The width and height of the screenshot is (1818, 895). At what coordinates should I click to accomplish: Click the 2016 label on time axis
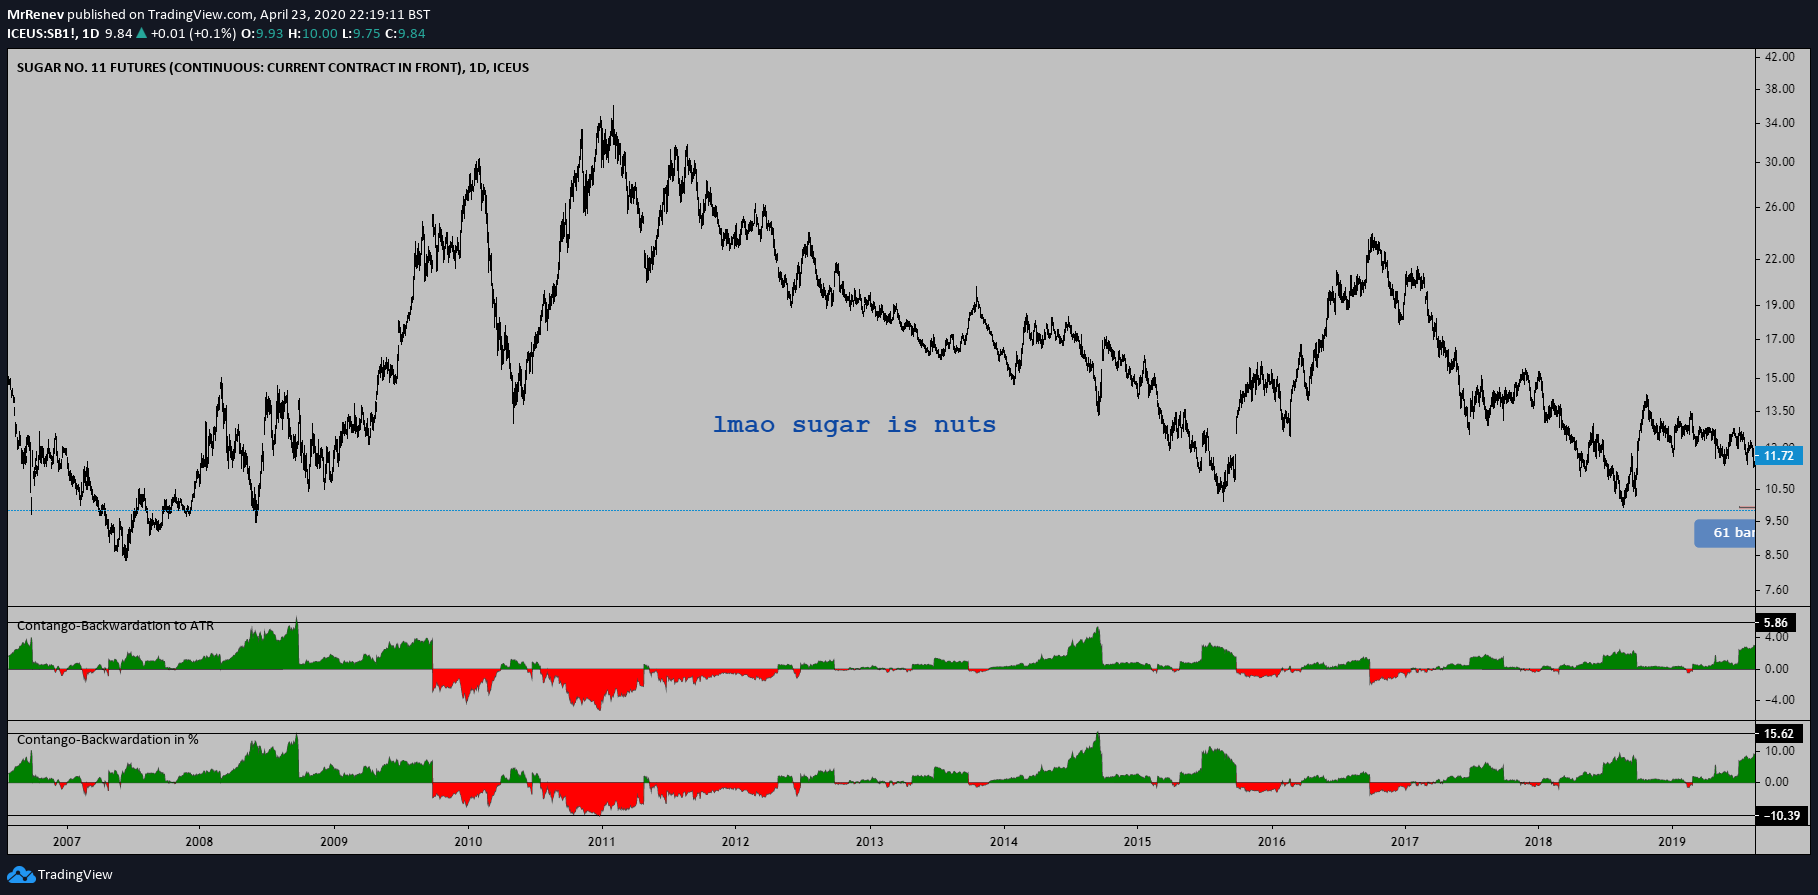[x=1272, y=842]
